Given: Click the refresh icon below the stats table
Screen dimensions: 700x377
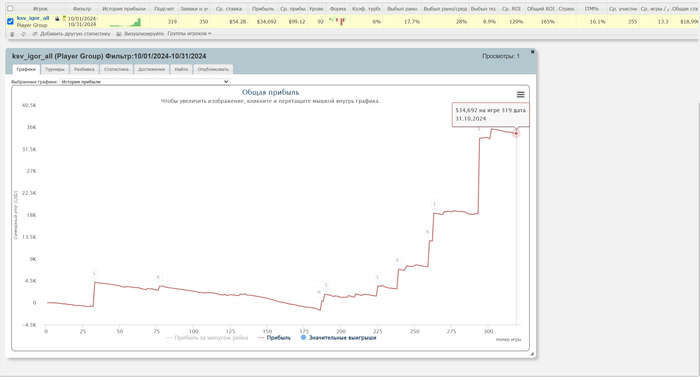Looking at the screenshot, I should (x=23, y=34).
